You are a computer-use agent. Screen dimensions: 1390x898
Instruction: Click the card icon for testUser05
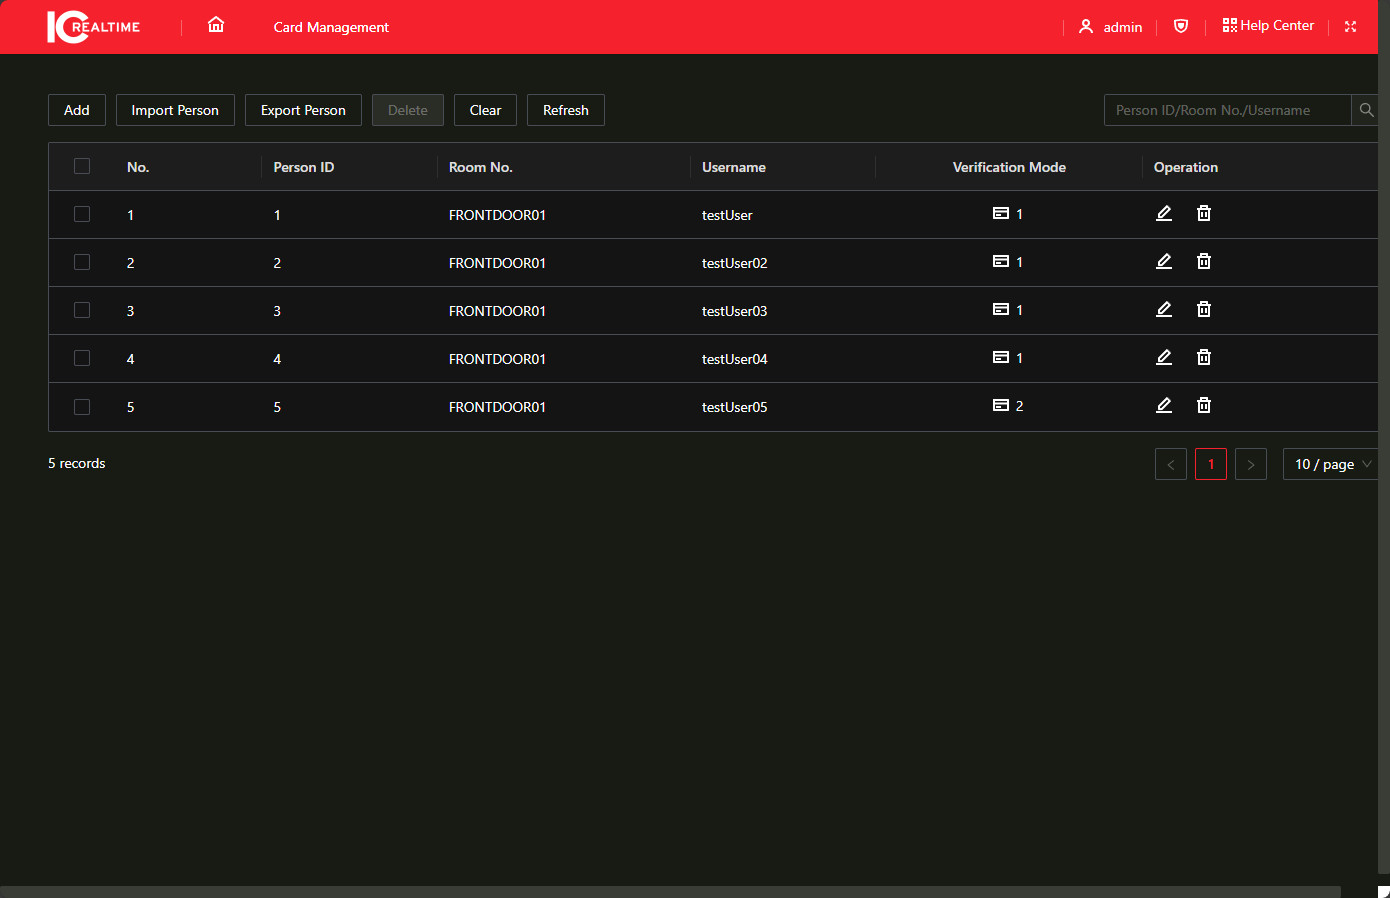tap(1001, 405)
